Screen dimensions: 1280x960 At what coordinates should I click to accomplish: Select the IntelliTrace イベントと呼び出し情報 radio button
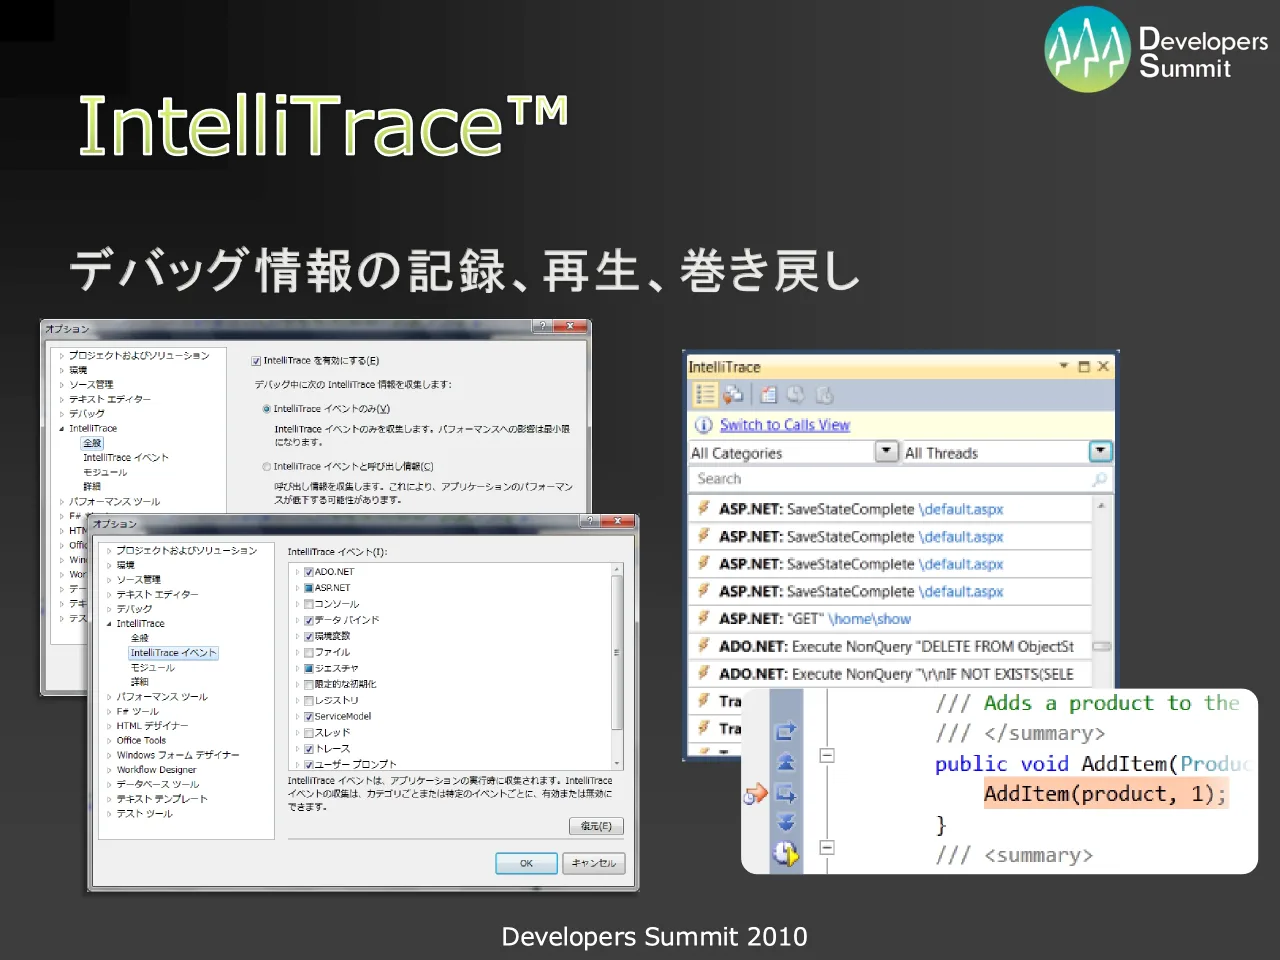coord(266,467)
